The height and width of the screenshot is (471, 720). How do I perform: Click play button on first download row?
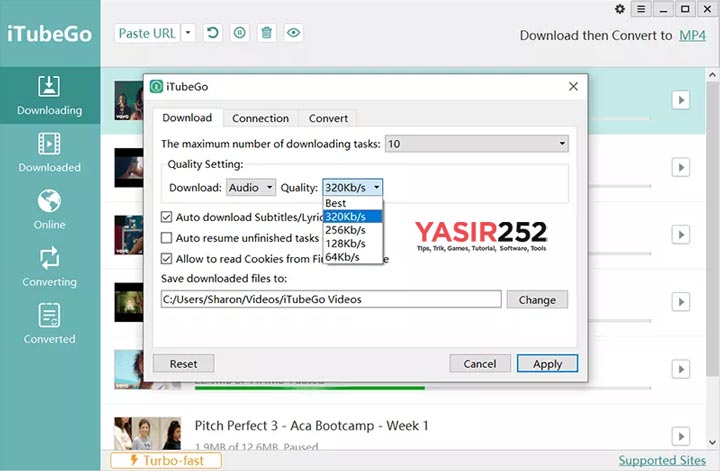(681, 100)
